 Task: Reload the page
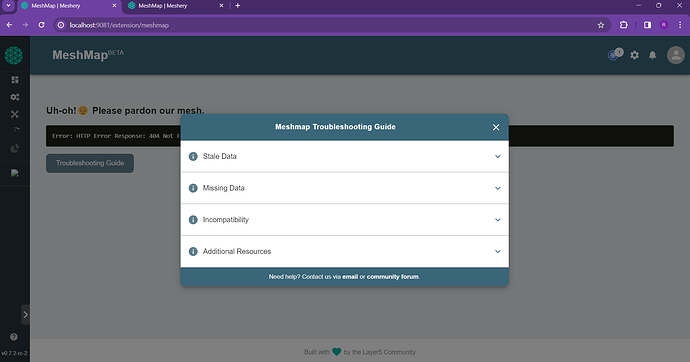(x=41, y=25)
